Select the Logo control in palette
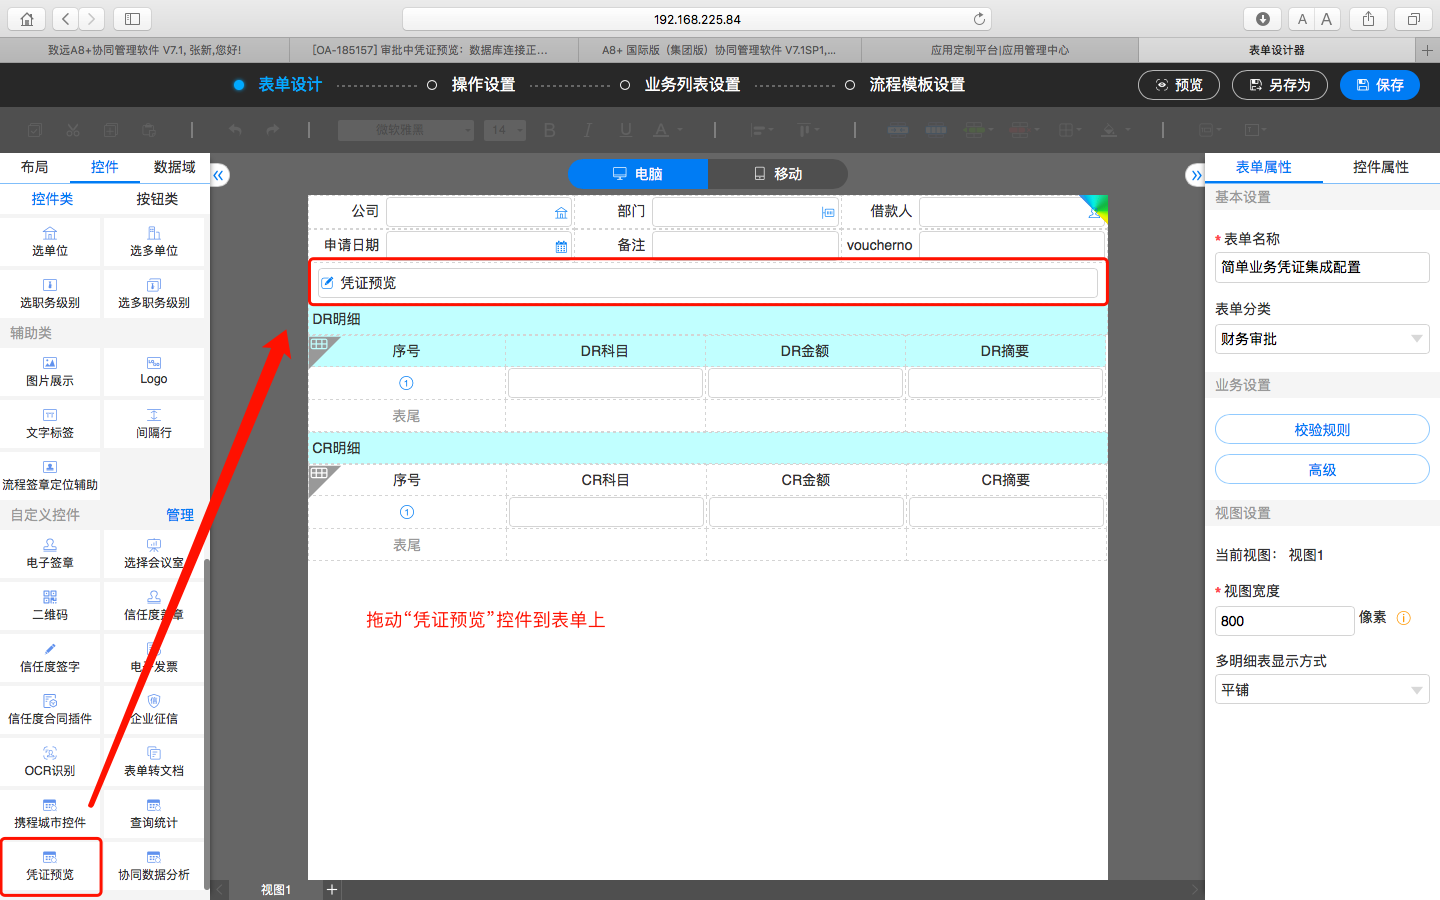Image resolution: width=1440 pixels, height=900 pixels. (153, 371)
